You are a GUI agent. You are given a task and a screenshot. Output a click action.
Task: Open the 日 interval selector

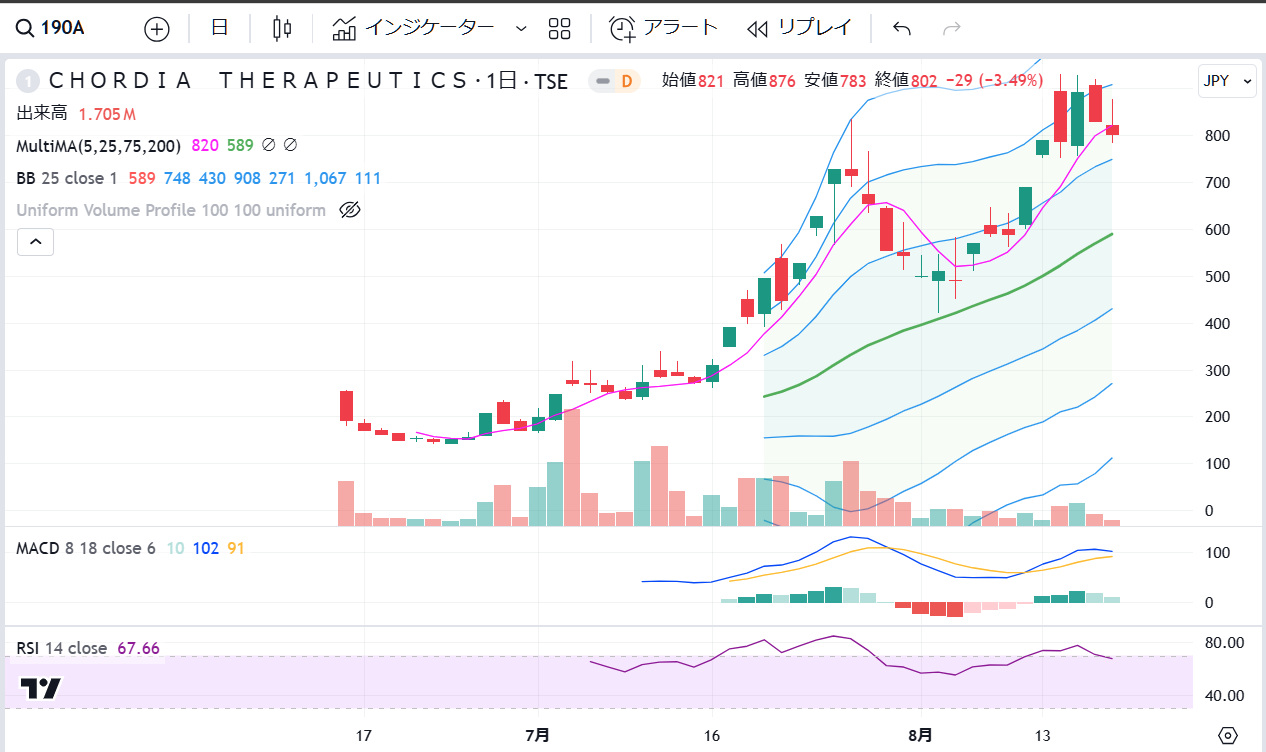(220, 28)
